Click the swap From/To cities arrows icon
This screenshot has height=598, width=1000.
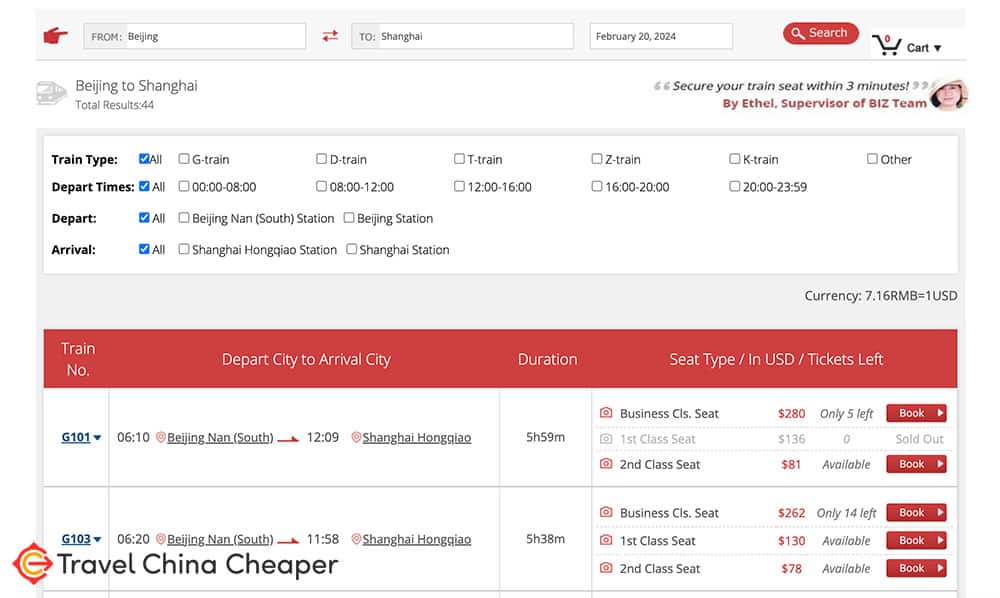click(331, 34)
